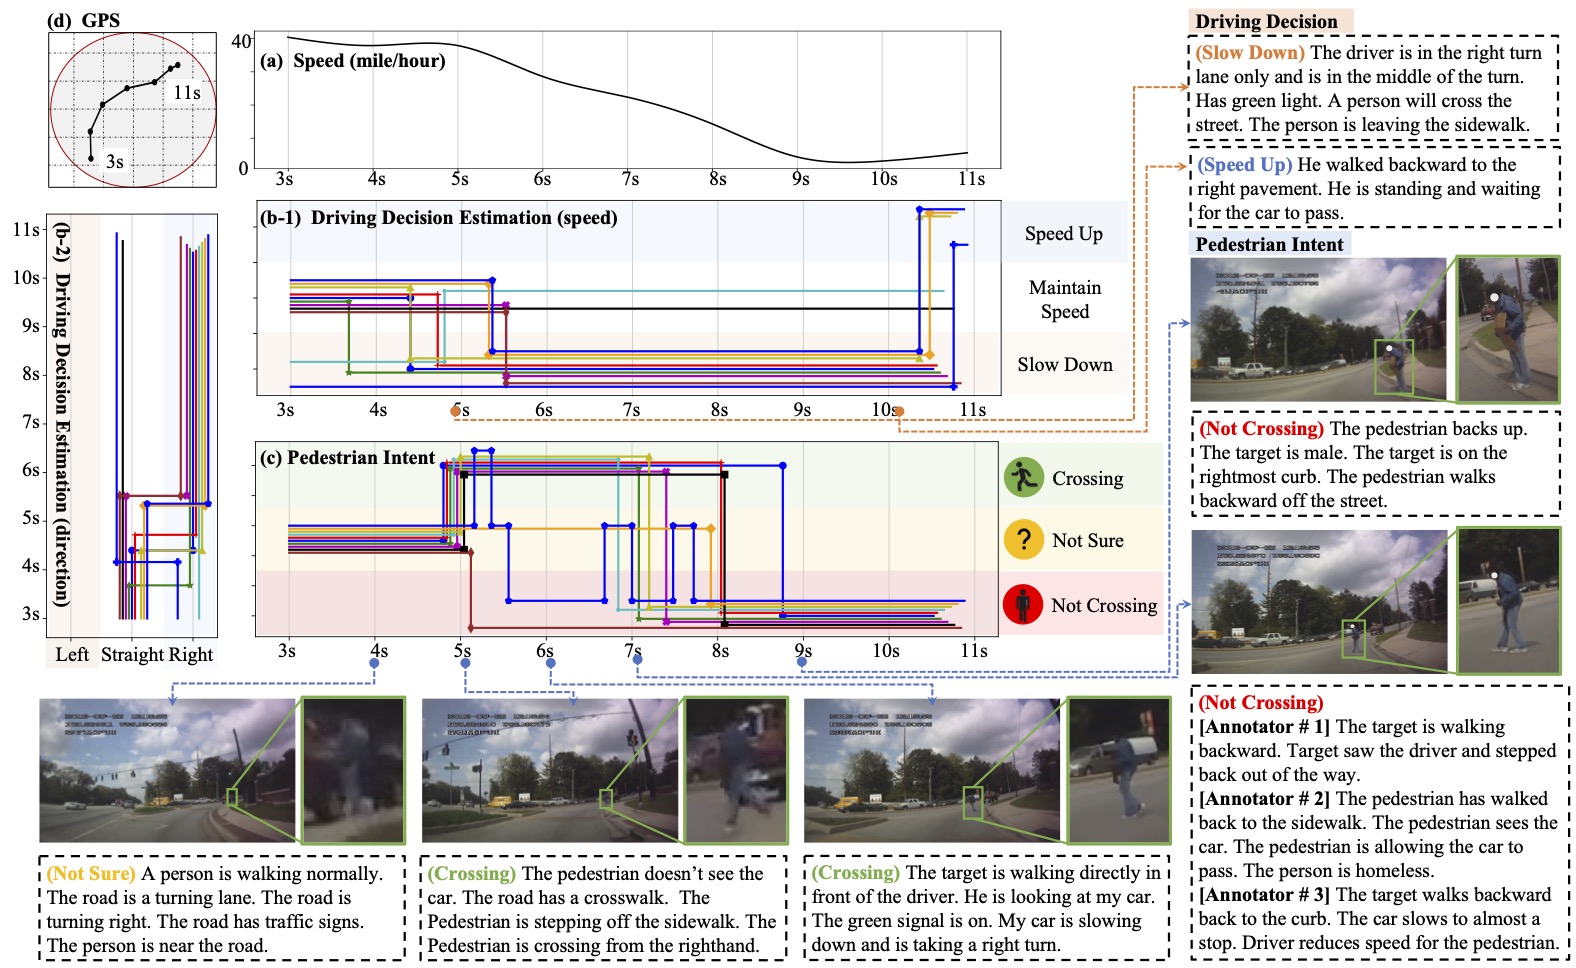Click the orange (Slow Down) annotation text
This screenshot has height=968, width=1576.
[x=1251, y=53]
